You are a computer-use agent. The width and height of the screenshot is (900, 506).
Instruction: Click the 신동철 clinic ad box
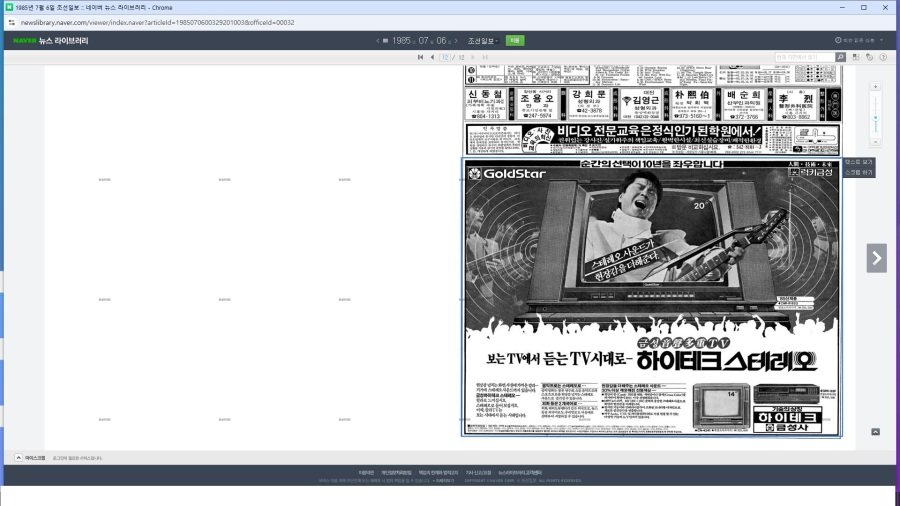[485, 104]
